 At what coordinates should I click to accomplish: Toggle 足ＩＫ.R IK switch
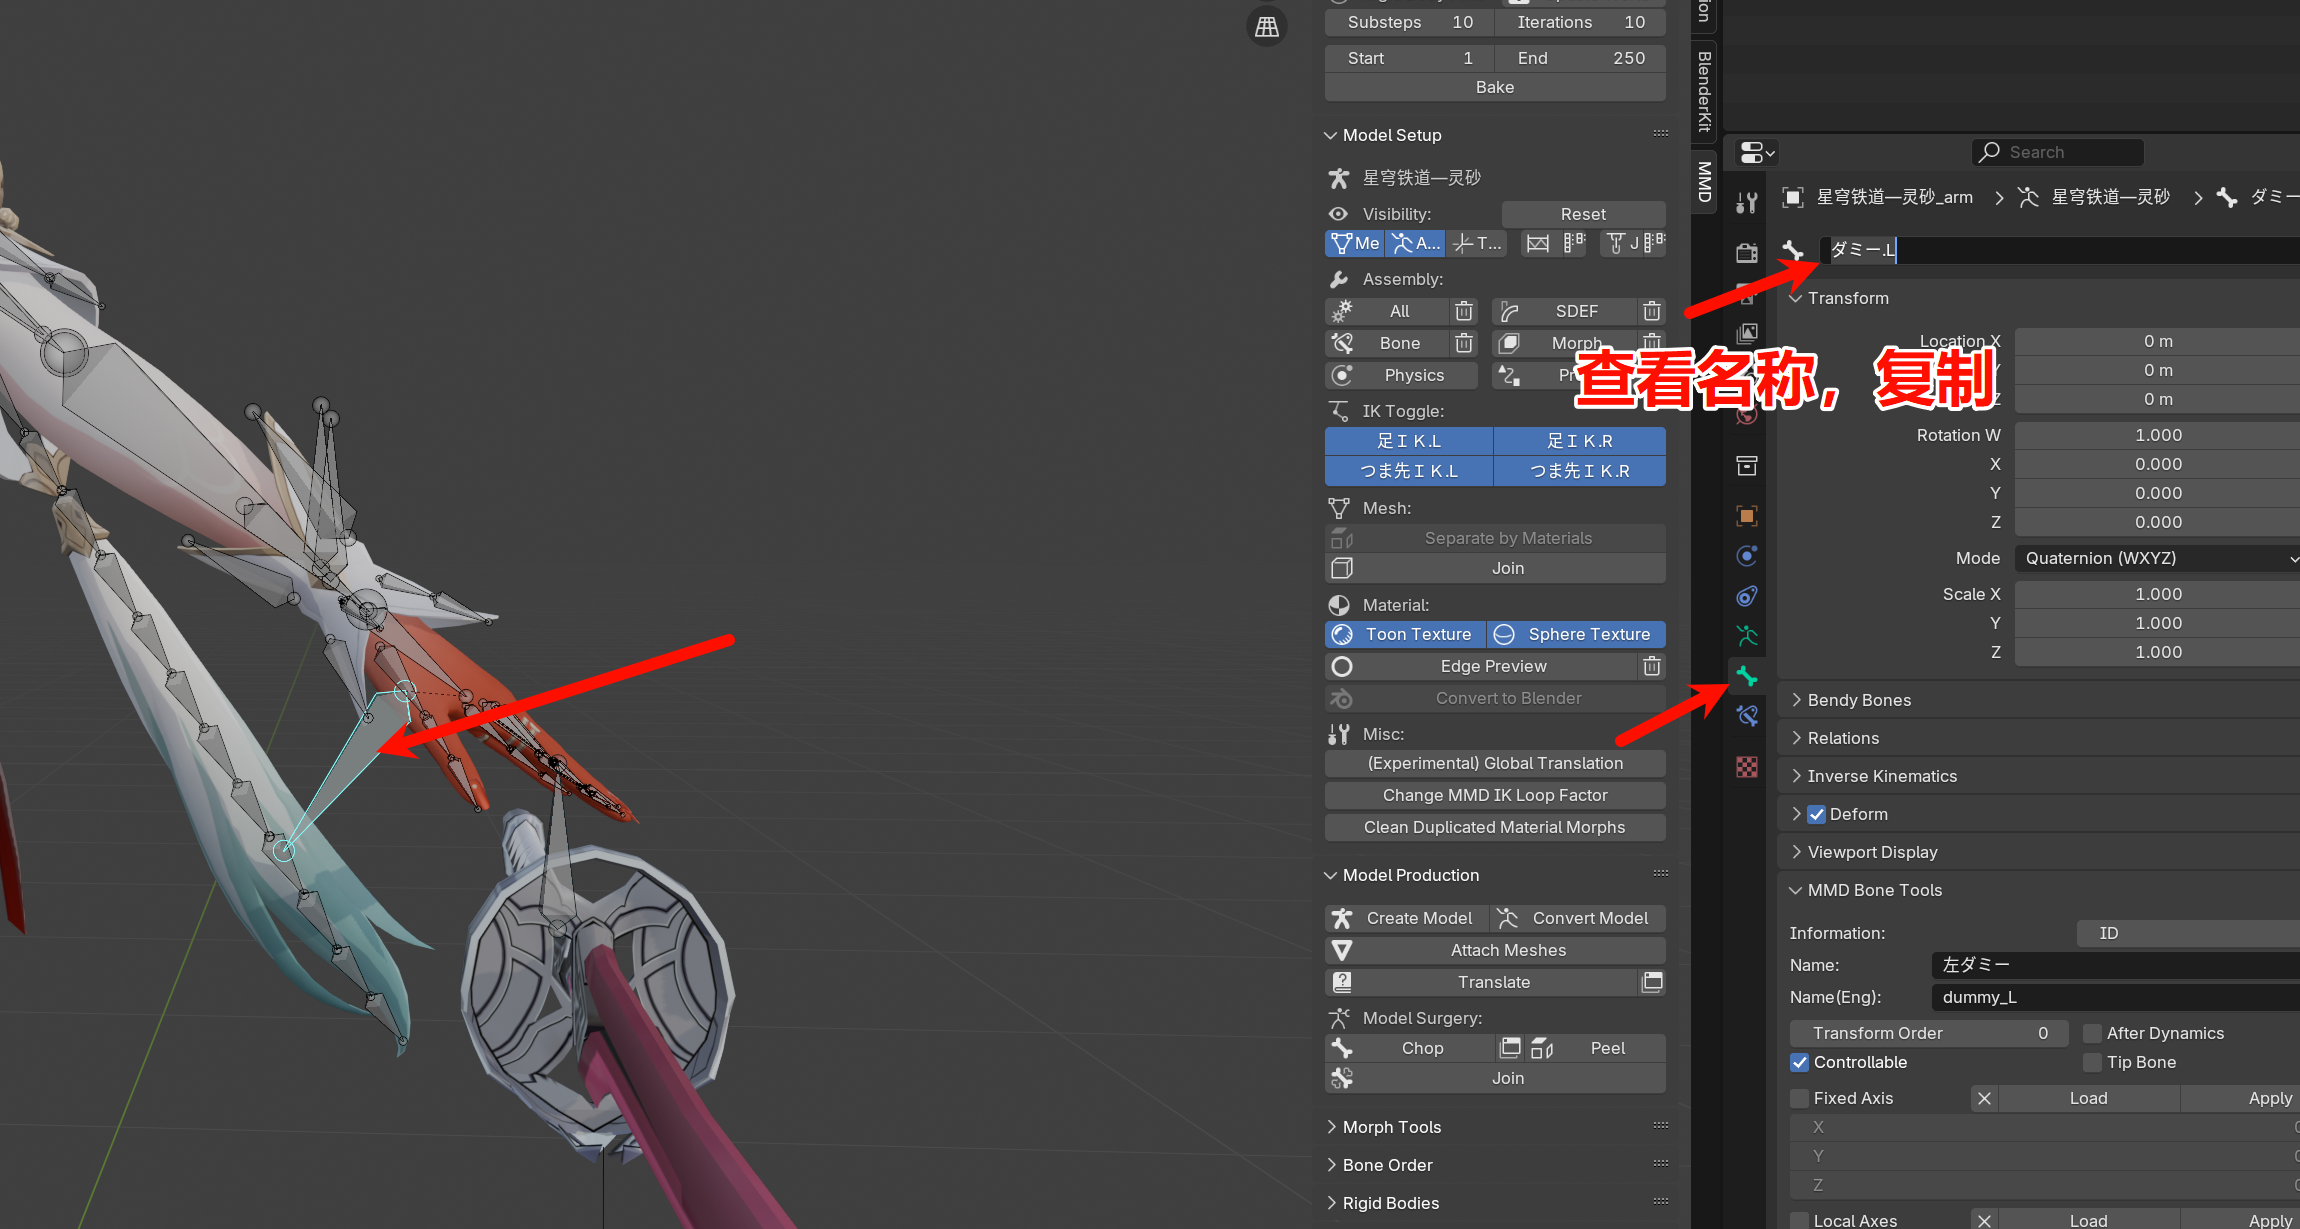[x=1580, y=441]
